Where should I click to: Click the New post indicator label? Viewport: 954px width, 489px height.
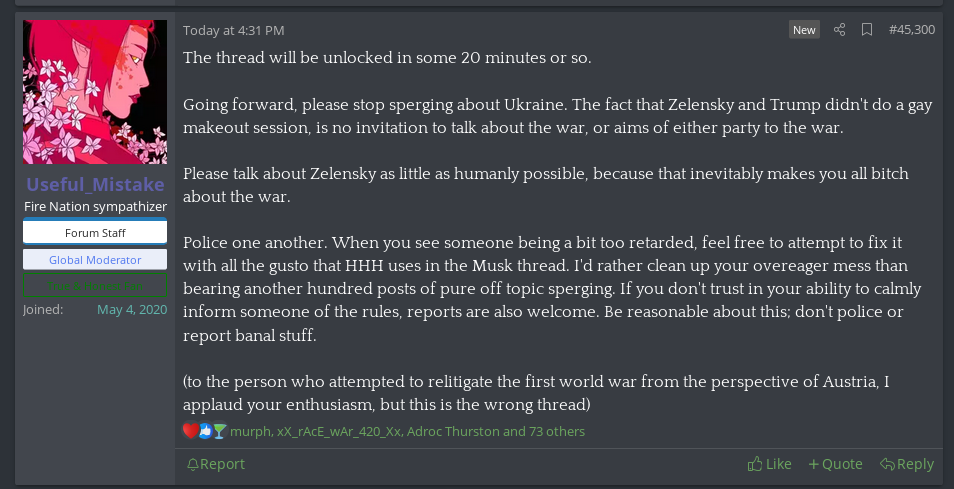click(x=804, y=30)
